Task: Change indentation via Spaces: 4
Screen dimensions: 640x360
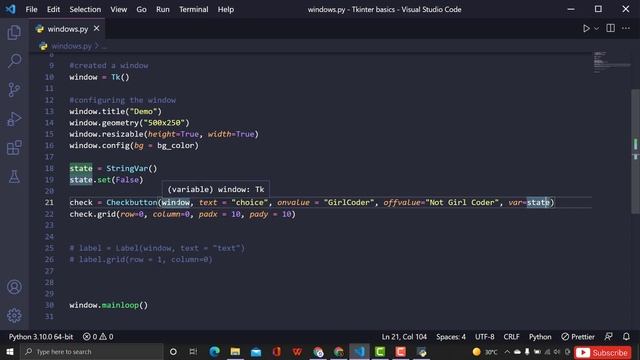Action: pos(451,337)
